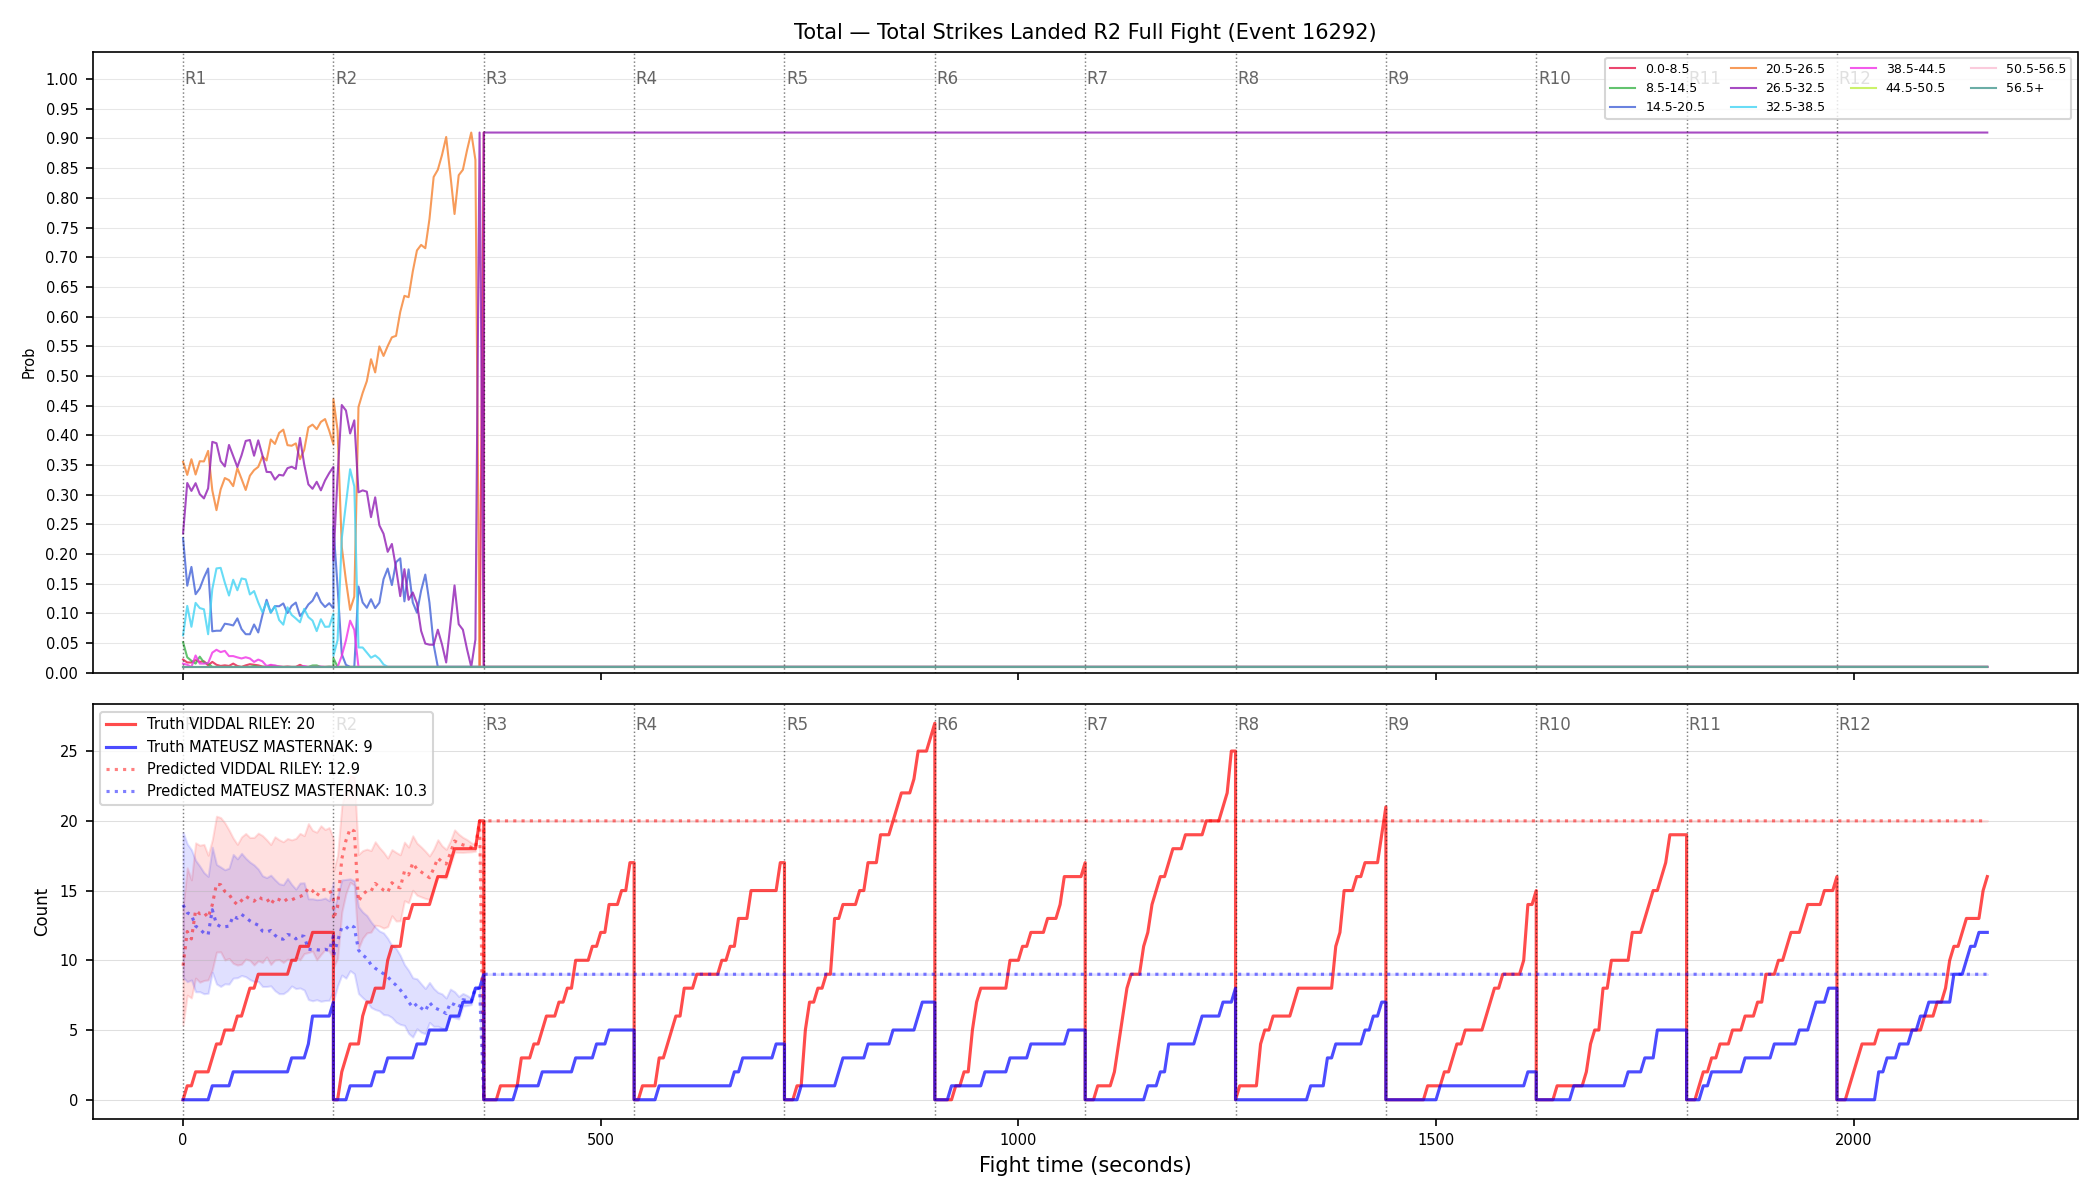
Task: Select 'Predicted MATEUSZ MASTERNAK: 10.3' legend entry
Action: [265, 791]
